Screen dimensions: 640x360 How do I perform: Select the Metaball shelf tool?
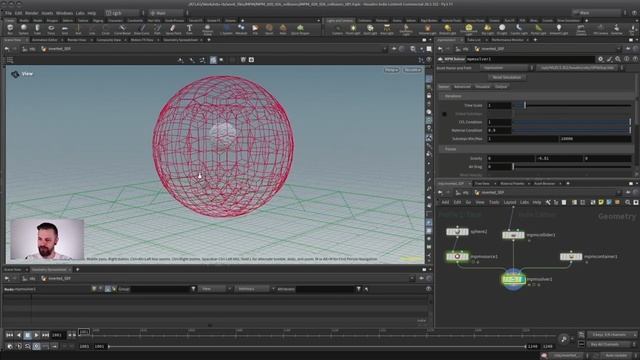[x=241, y=29]
